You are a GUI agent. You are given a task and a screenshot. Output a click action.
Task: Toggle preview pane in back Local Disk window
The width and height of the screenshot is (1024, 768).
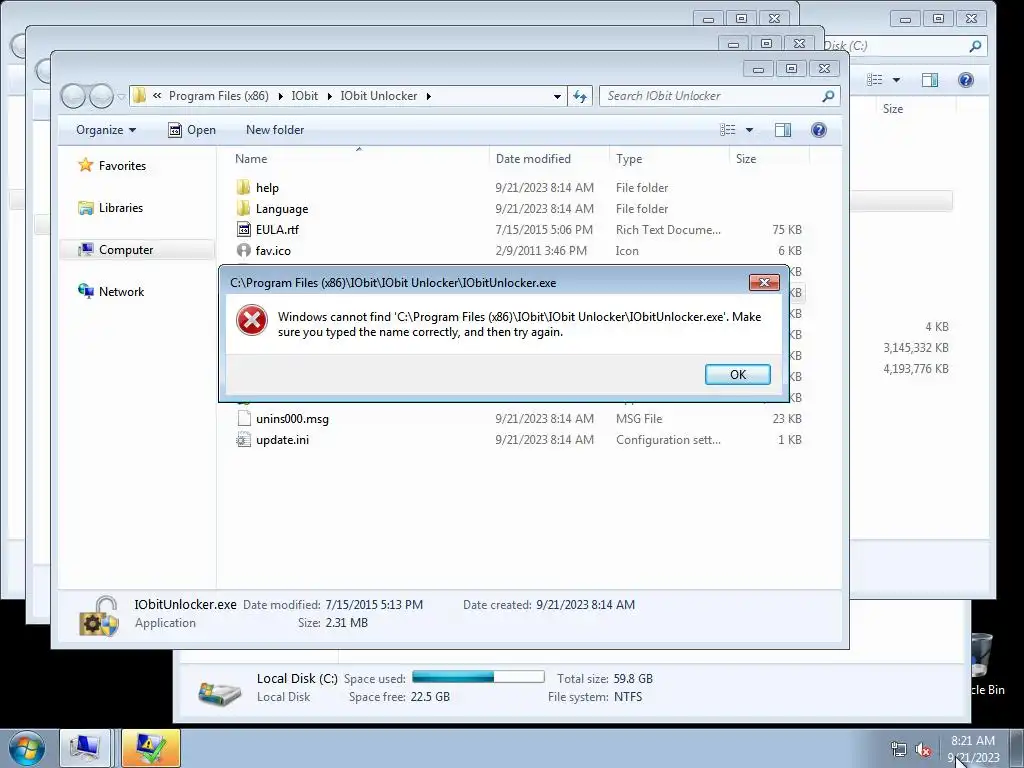coord(929,80)
